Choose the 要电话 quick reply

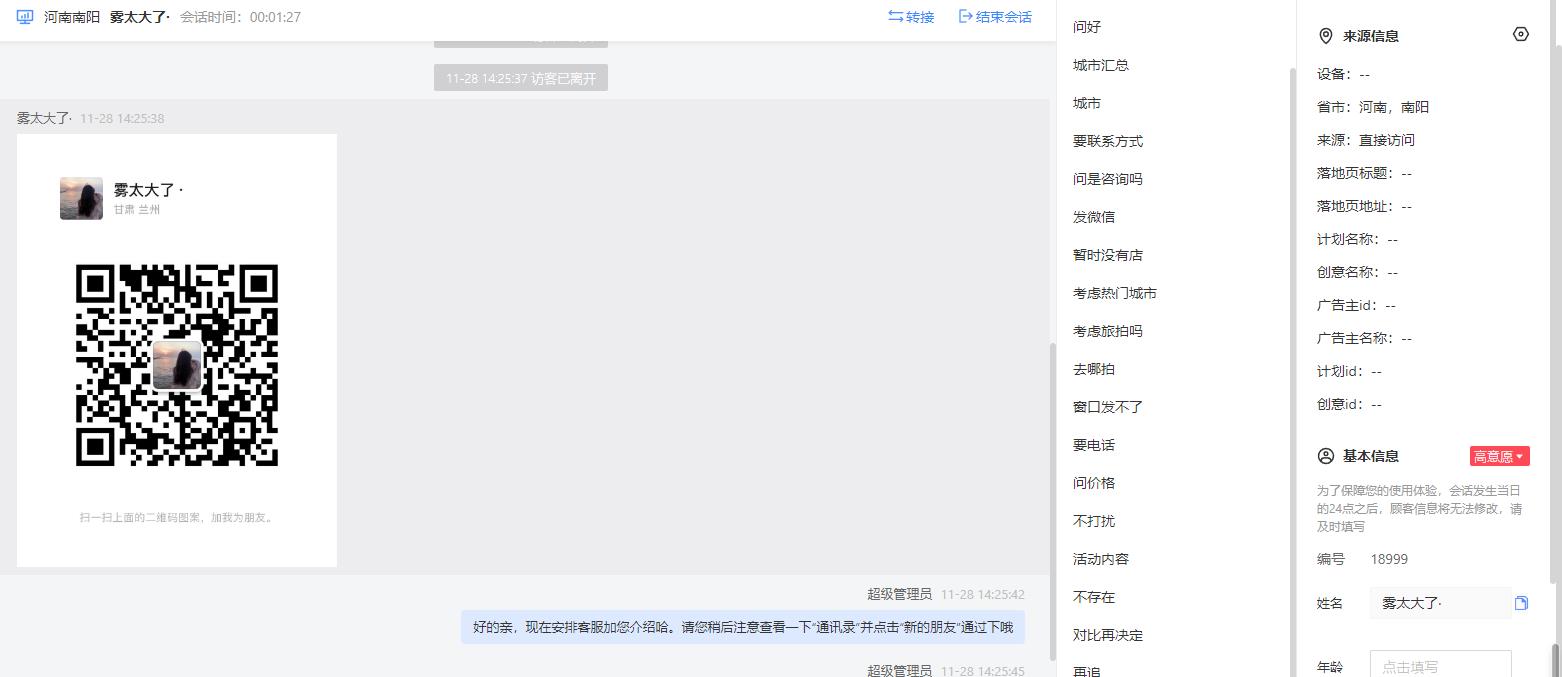pyautogui.click(x=1094, y=445)
